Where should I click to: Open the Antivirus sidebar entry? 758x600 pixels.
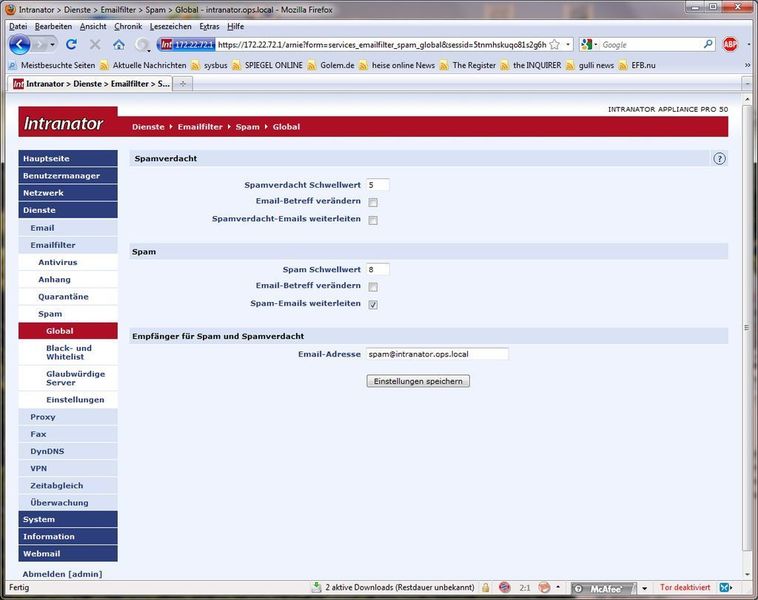click(x=68, y=262)
